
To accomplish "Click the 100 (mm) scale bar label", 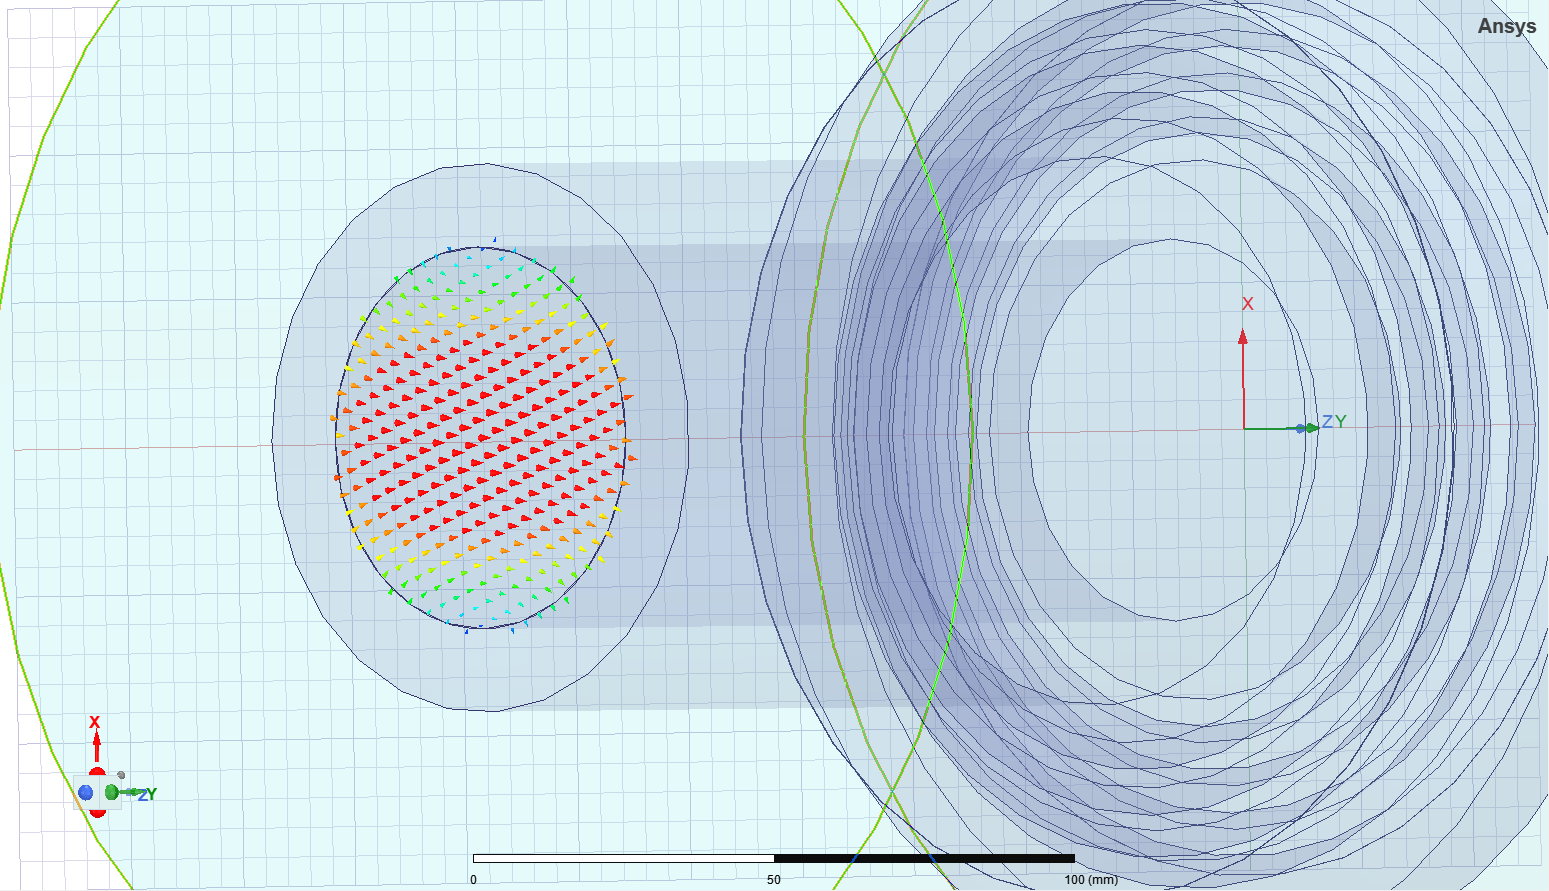I will pos(1090,880).
